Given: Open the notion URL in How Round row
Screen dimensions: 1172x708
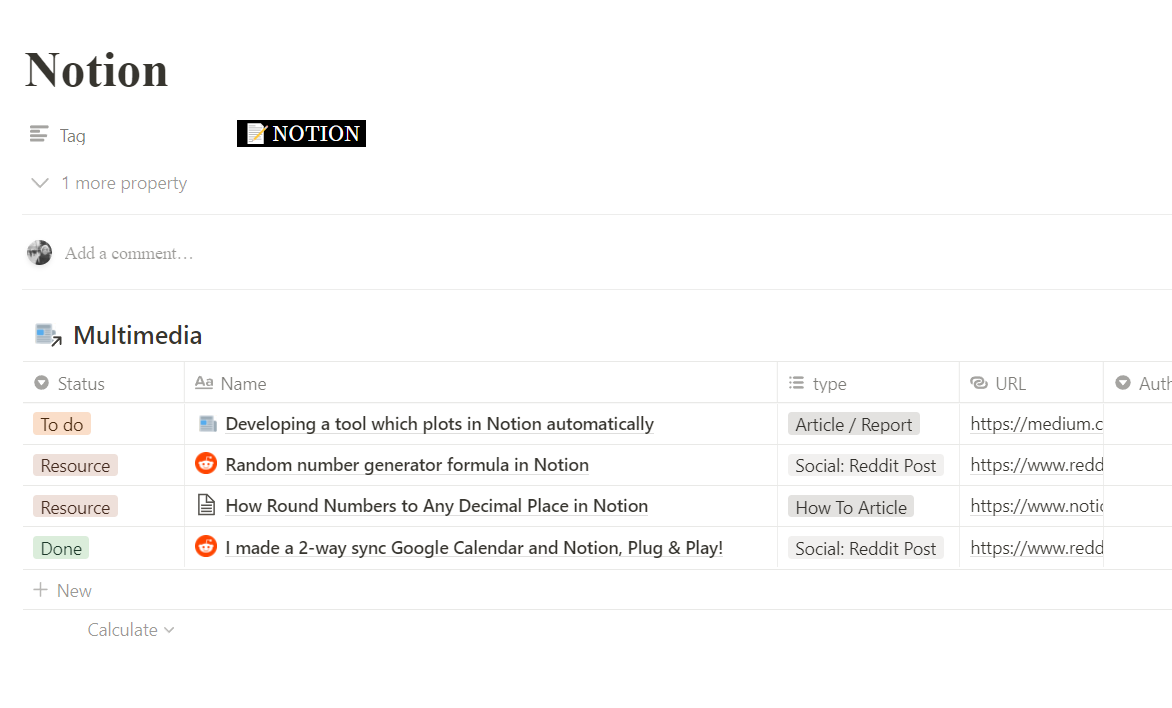Looking at the screenshot, I should point(1037,506).
